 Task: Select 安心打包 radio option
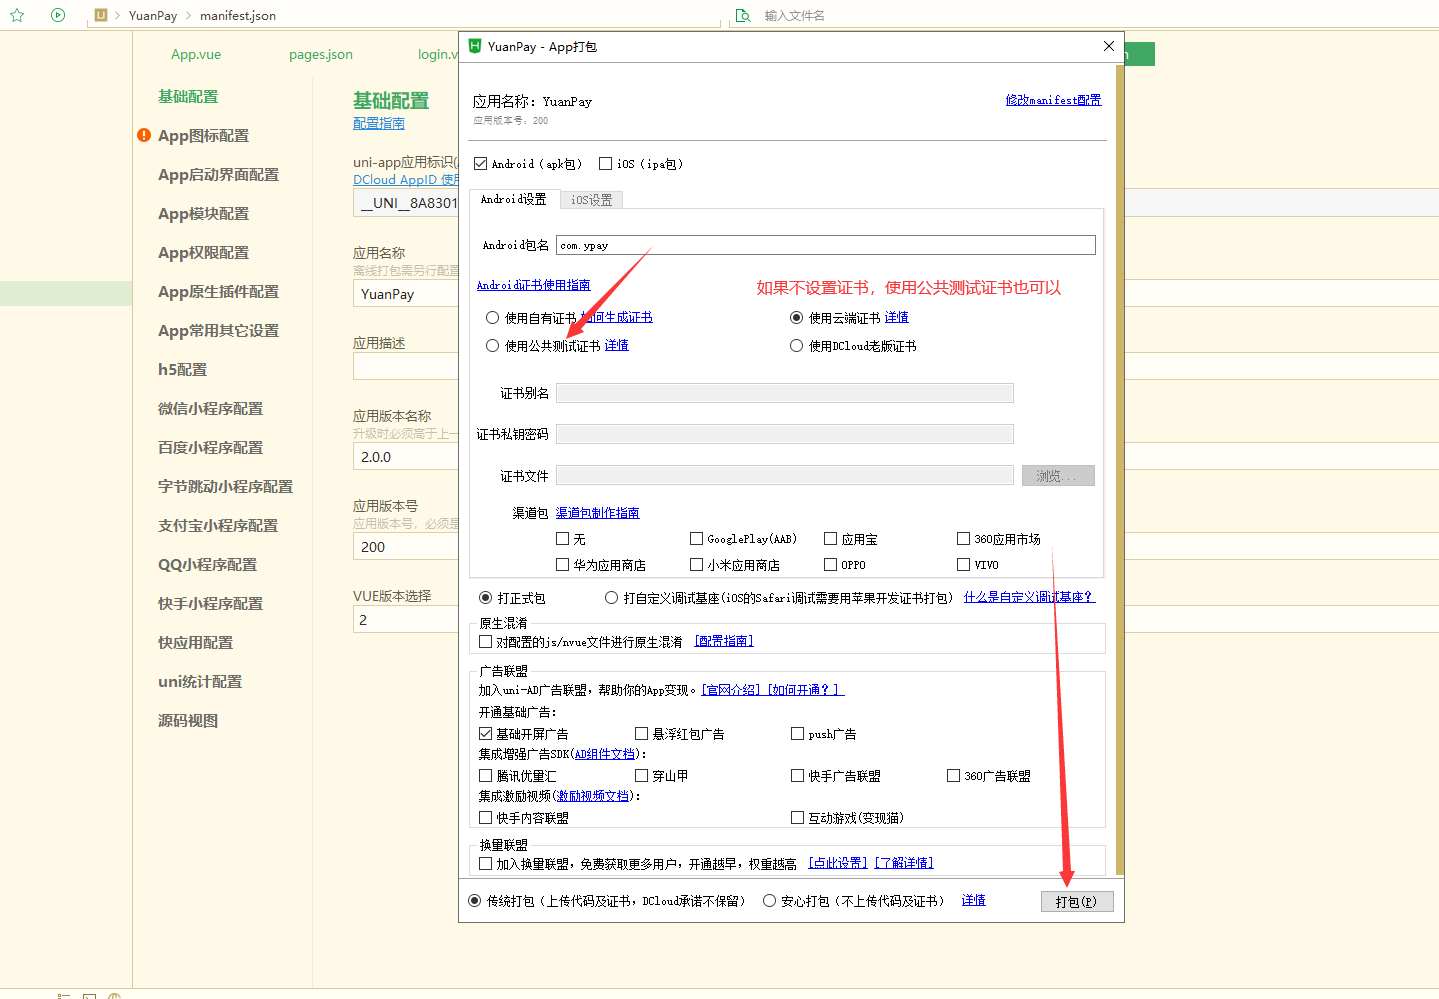769,901
